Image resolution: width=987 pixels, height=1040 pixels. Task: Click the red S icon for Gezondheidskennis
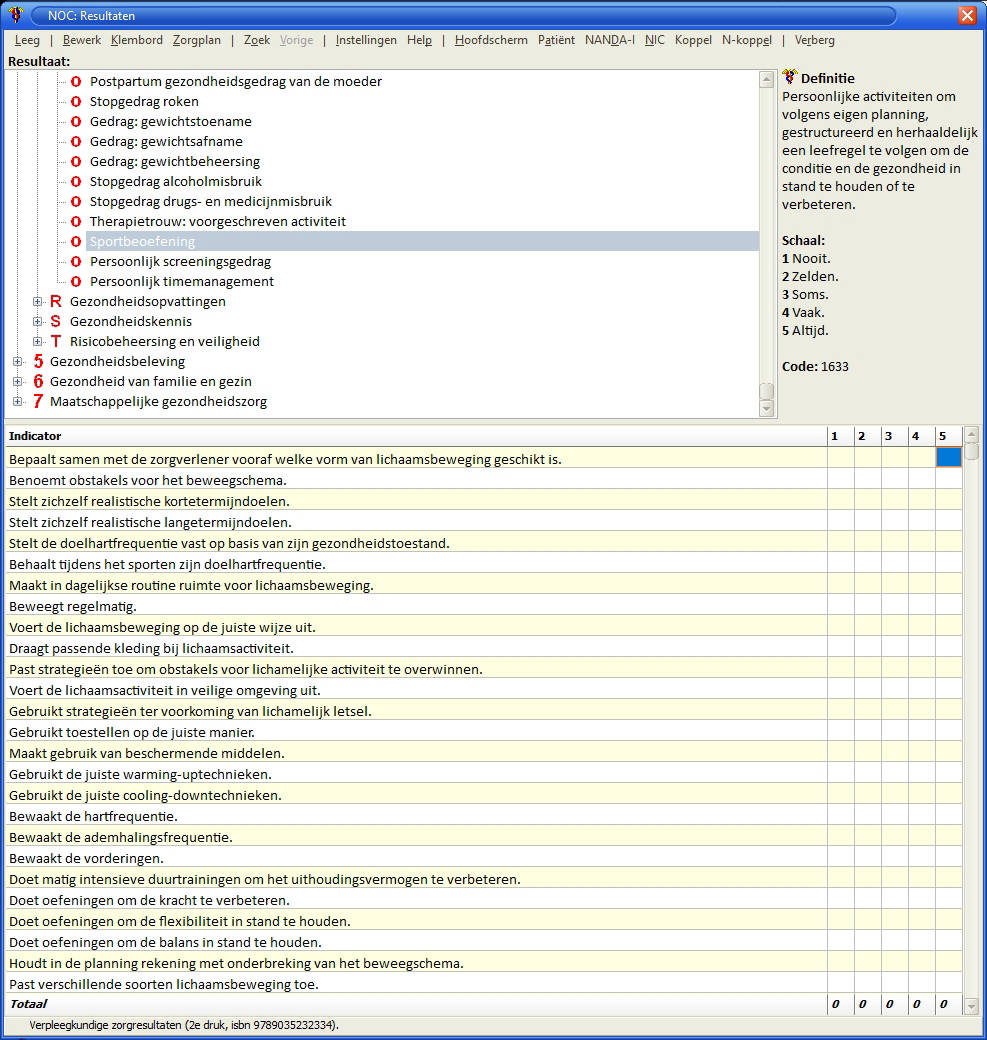[x=55, y=321]
